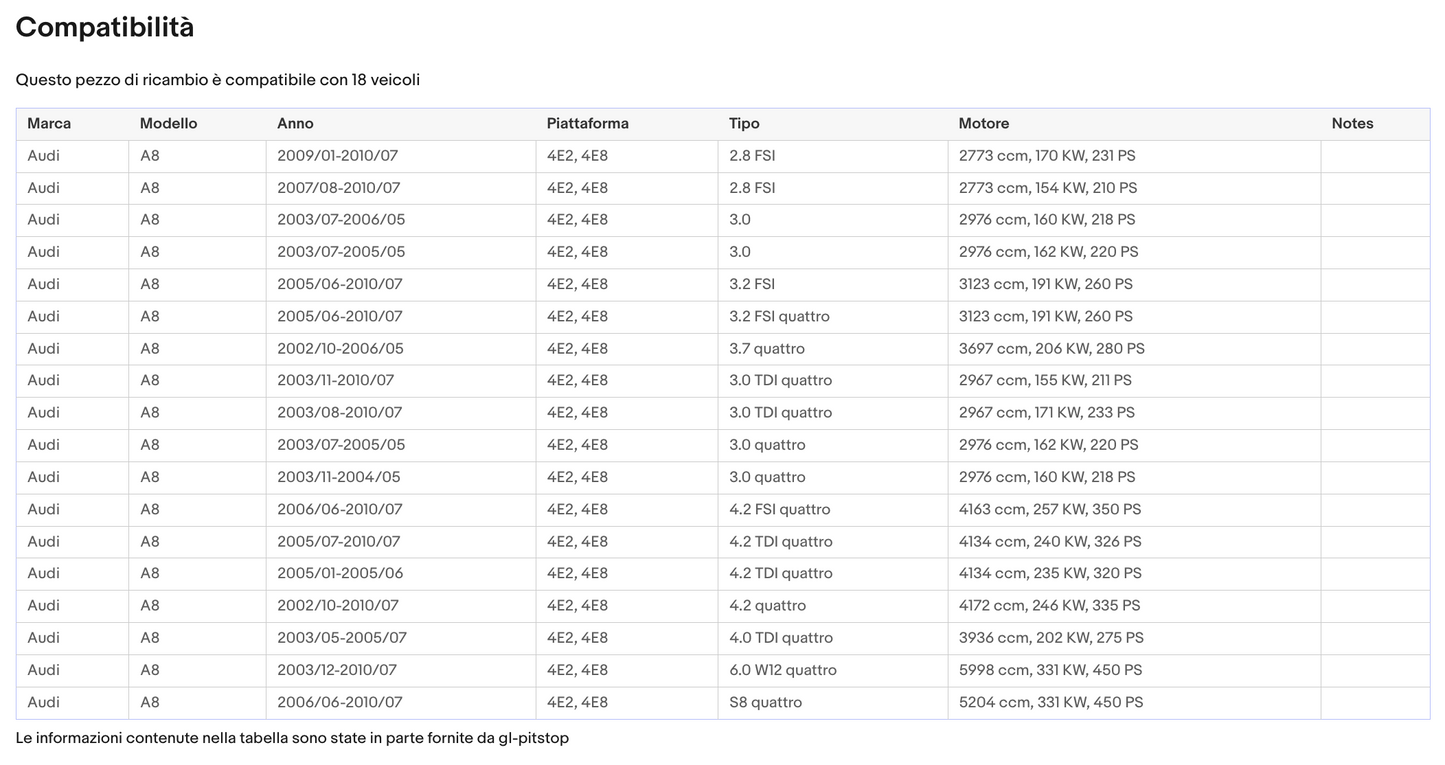Select the Tipo column header
Image resolution: width=1445 pixels, height=765 pixels.
(x=744, y=124)
